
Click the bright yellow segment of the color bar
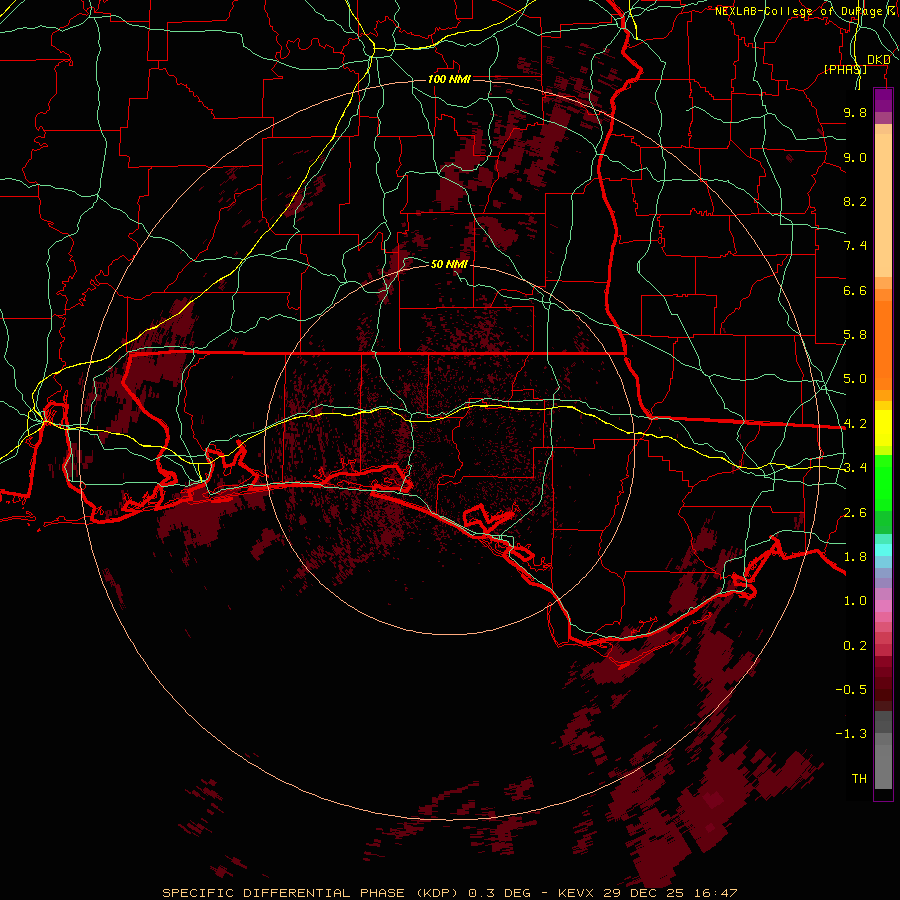point(883,428)
